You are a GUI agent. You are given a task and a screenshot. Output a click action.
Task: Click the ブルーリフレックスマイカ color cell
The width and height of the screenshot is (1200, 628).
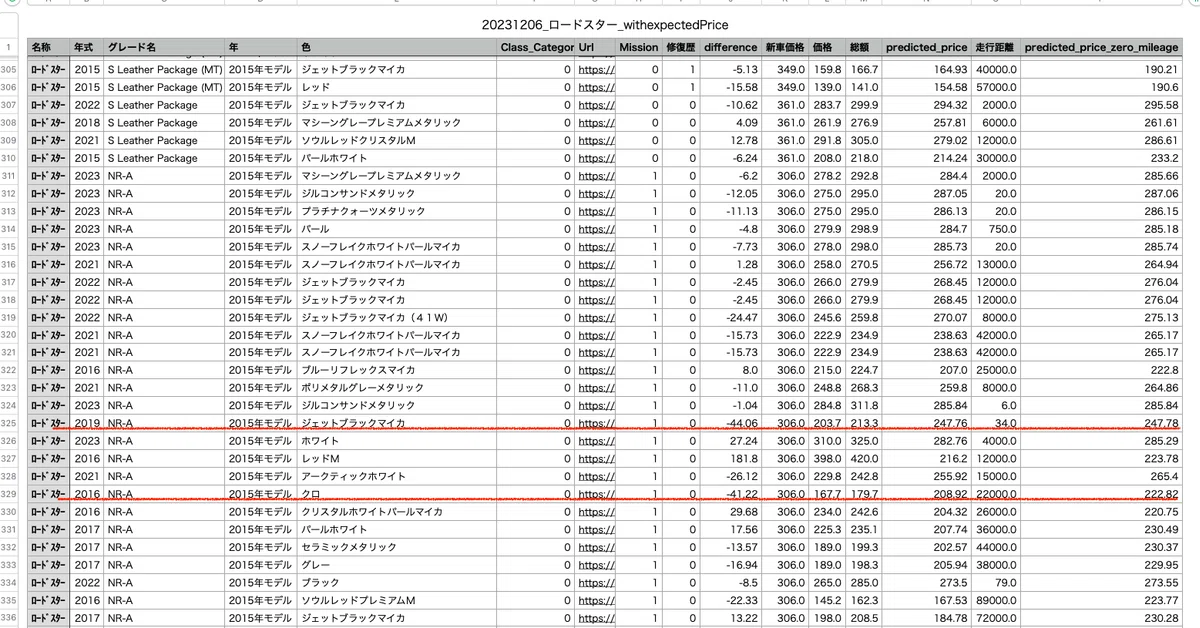tap(397, 370)
